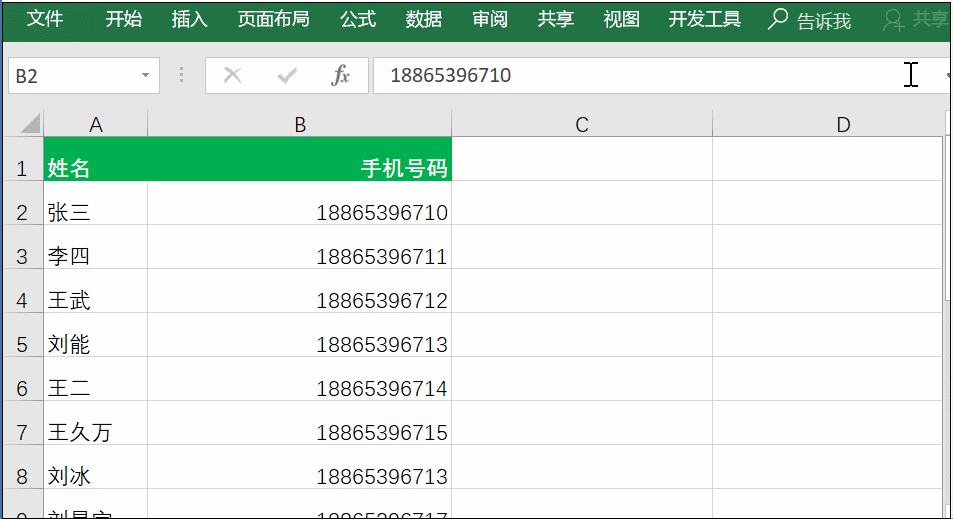The image size is (953, 519).
Task: Click the 共享 ribbon tab after 审阅
Action: (x=556, y=19)
